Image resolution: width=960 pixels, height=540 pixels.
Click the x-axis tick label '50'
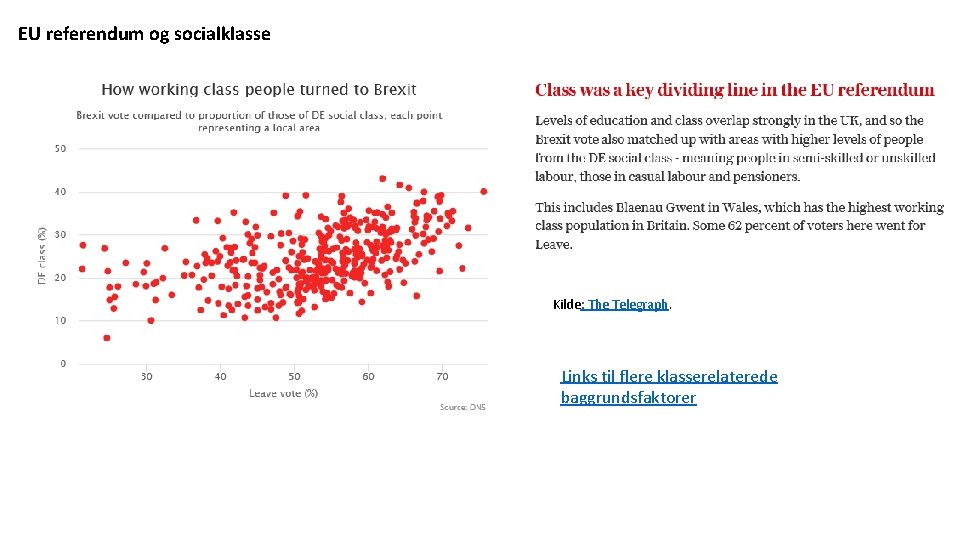coord(294,377)
